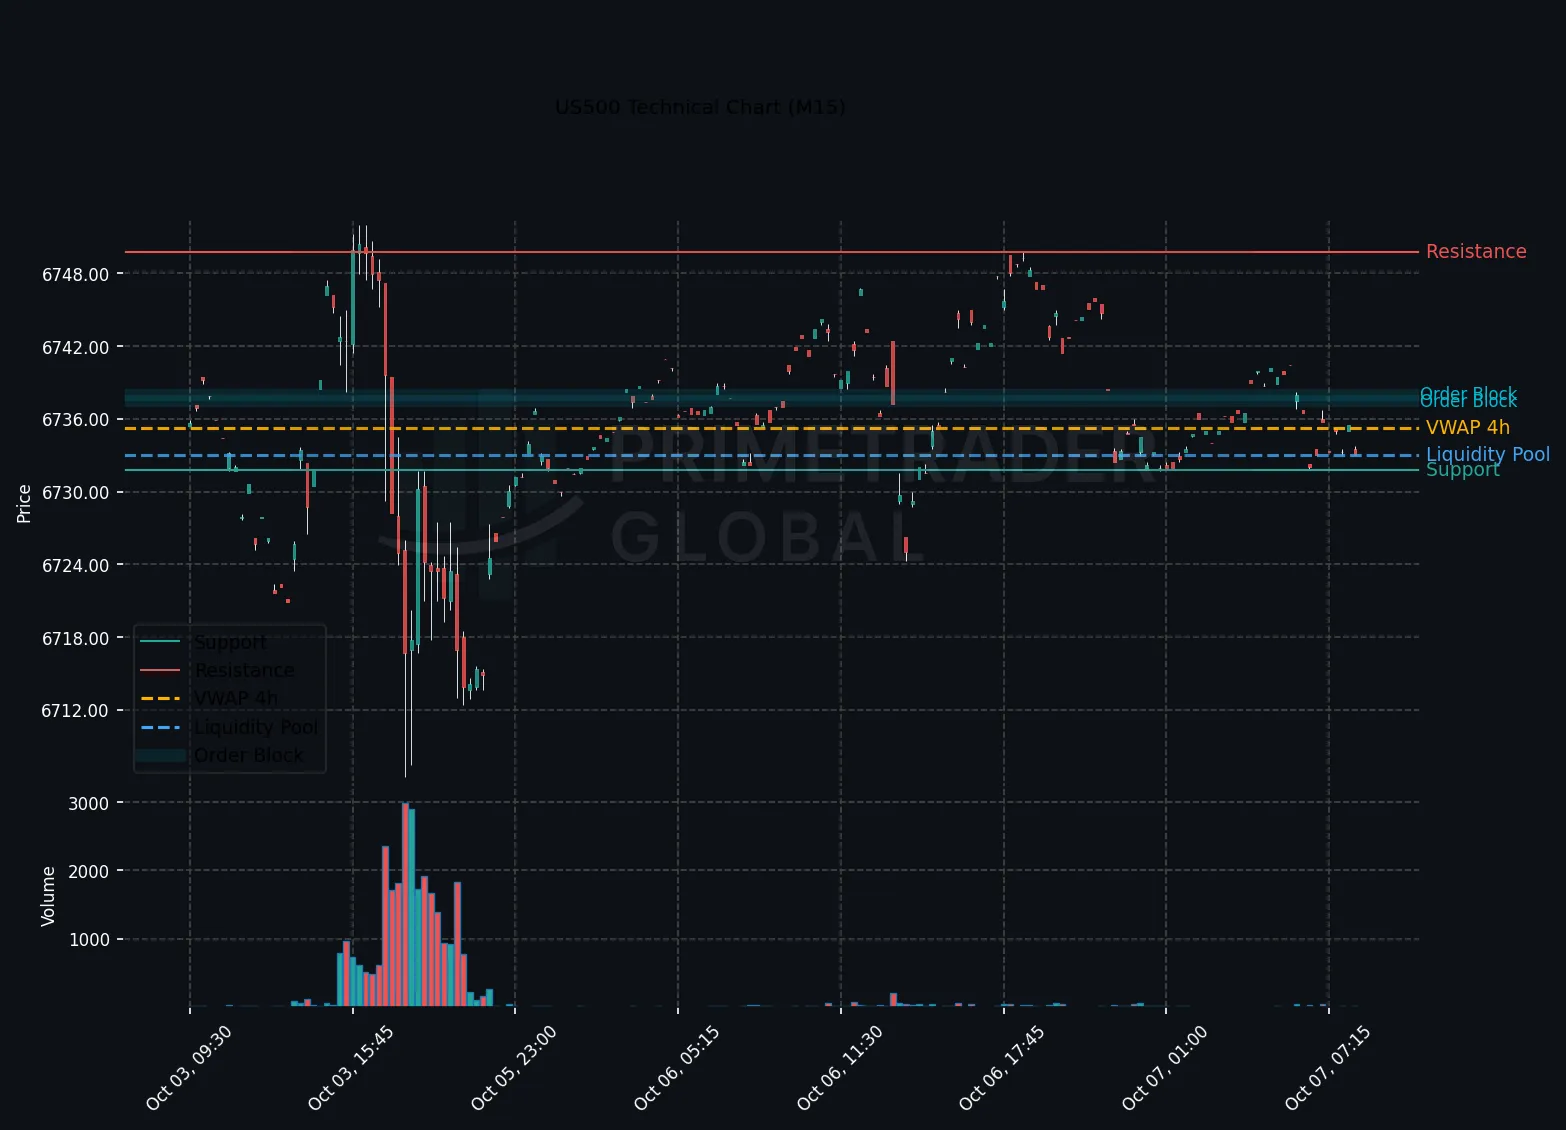The image size is (1566, 1130).
Task: Click the dashed blue Liquidity Pool legend sample
Action: [160, 727]
